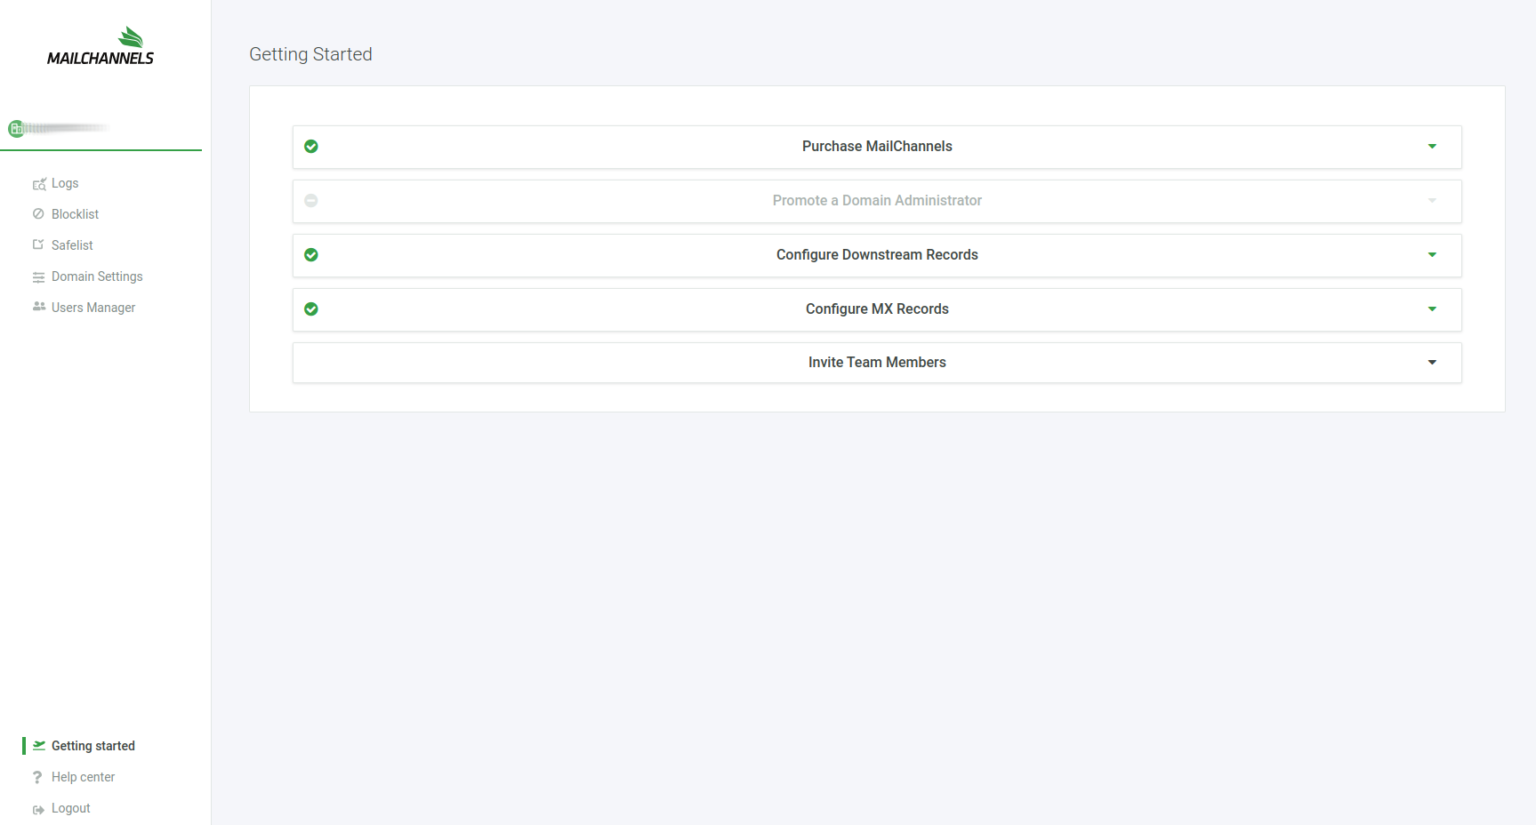Viewport: 1536px width, 825px height.
Task: Expand the Purchase MailChannels section
Action: [x=1432, y=146]
